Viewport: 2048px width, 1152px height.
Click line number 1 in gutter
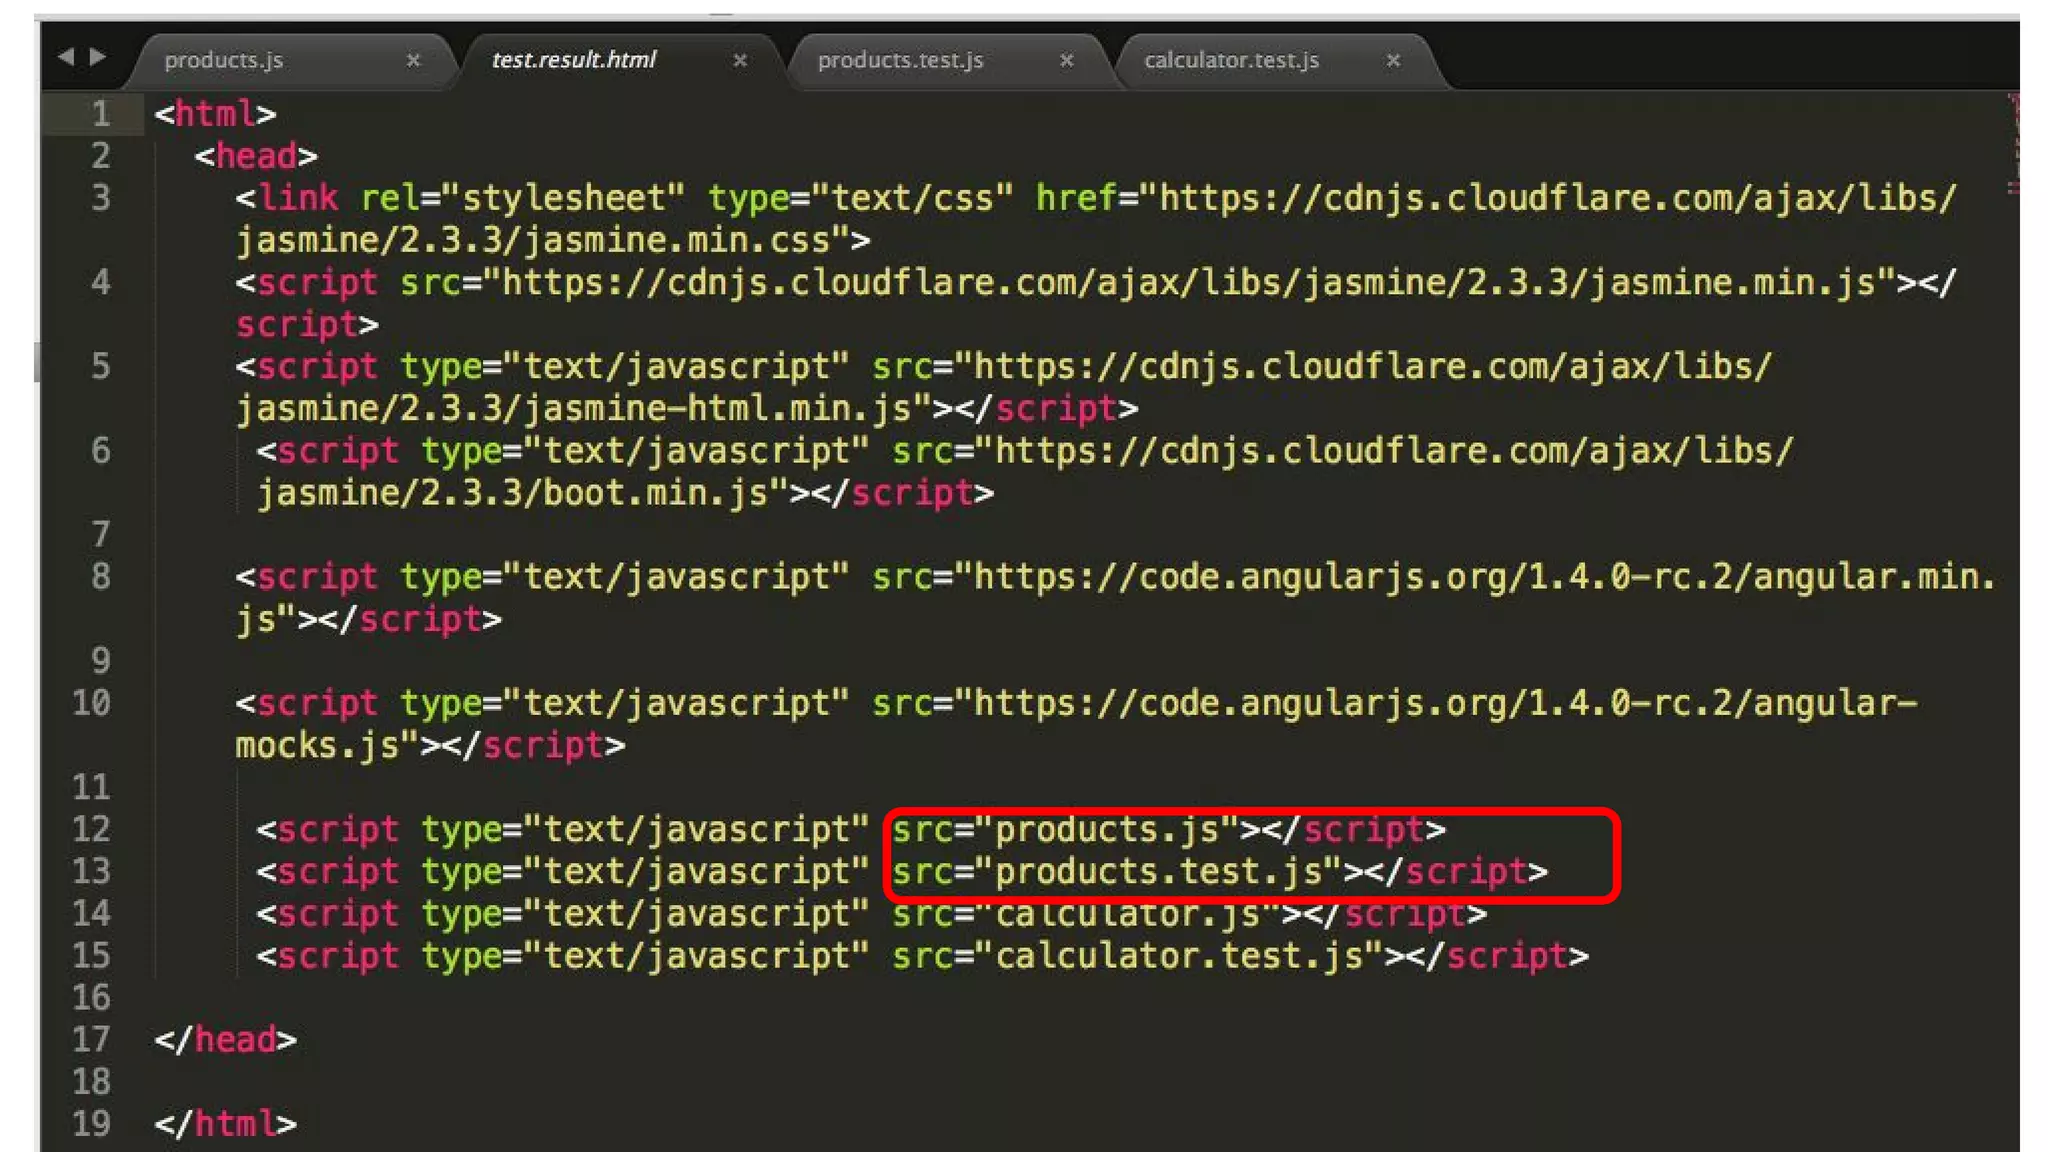[x=100, y=114]
